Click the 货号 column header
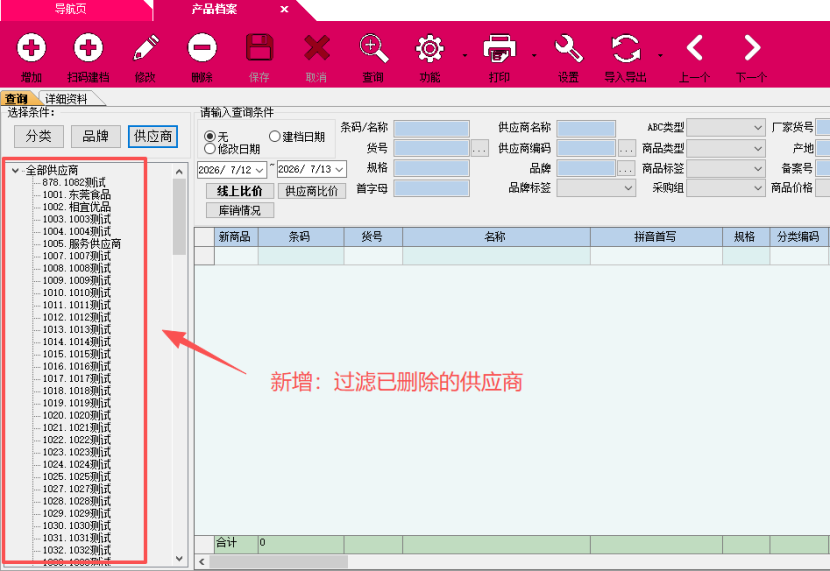830x571 pixels. [373, 237]
